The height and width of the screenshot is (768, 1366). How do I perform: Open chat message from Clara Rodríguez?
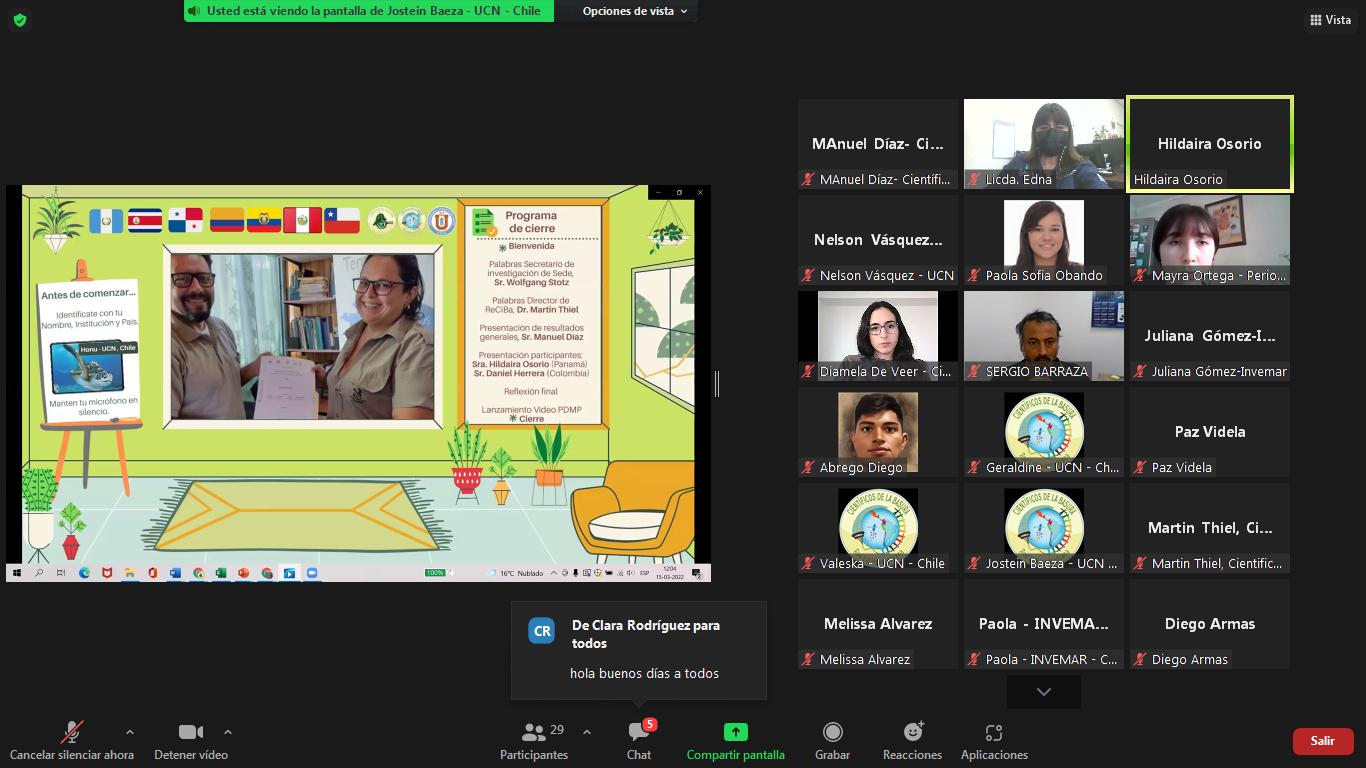click(639, 650)
